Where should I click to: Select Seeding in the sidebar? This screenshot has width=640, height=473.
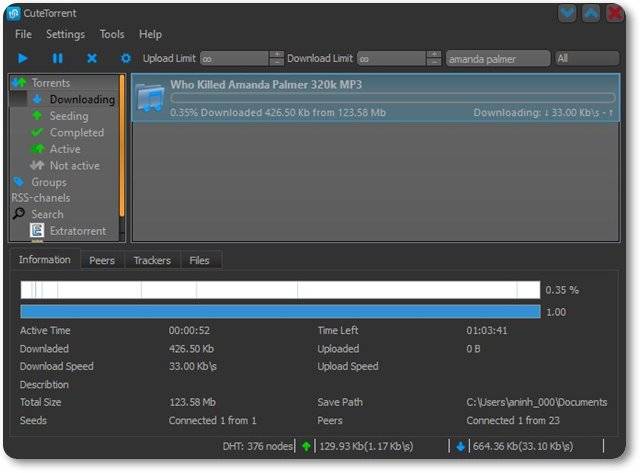coord(69,116)
